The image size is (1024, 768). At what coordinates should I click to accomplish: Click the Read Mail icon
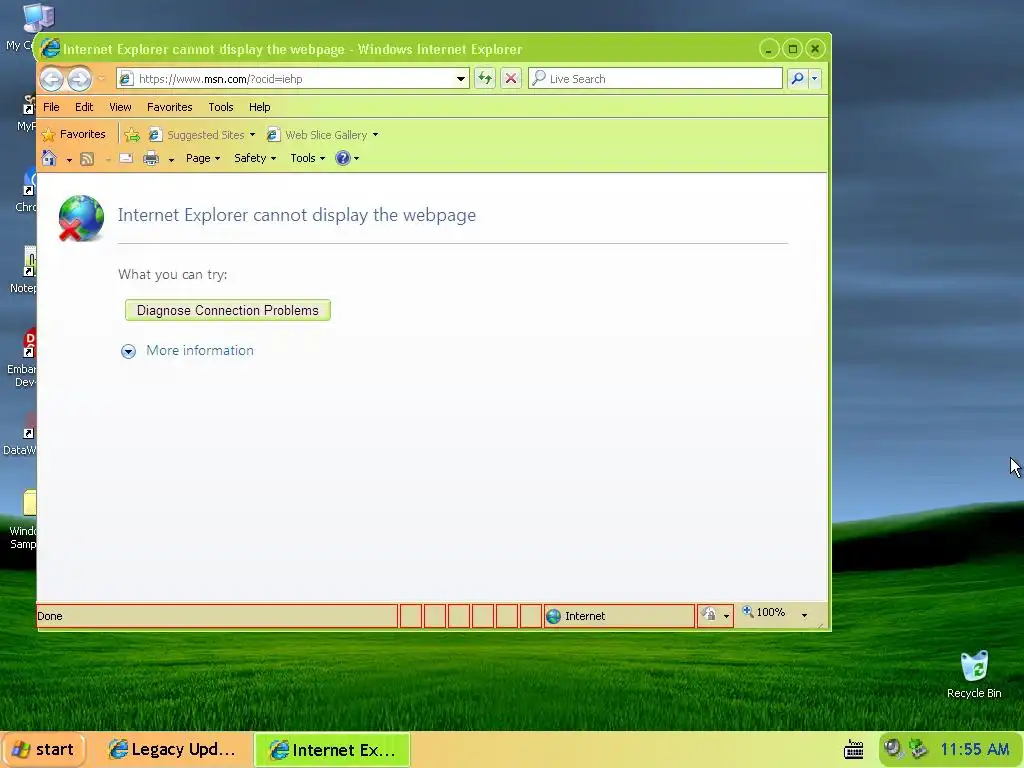coord(127,158)
